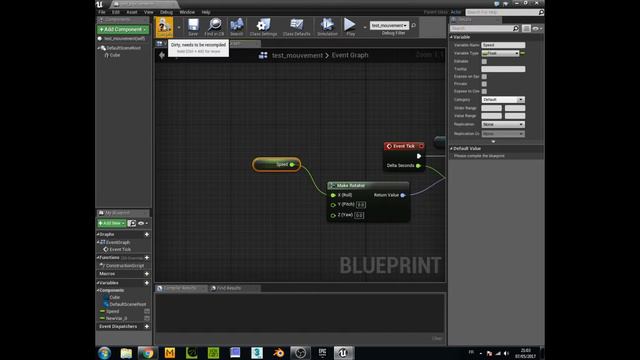The width and height of the screenshot is (640, 360).
Task: Click the search icon beside Add New
Action: pyautogui.click(x=132, y=223)
